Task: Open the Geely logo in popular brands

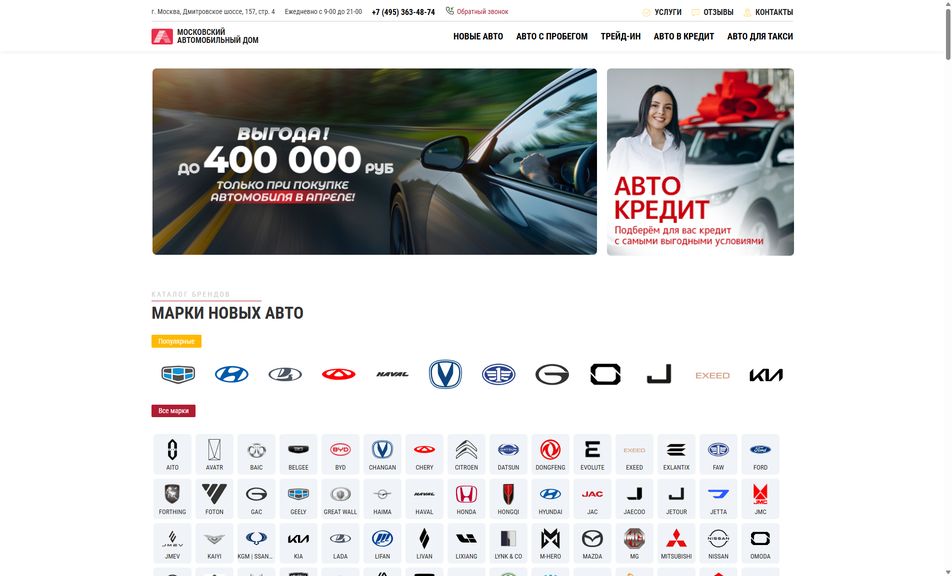Action: tap(178, 374)
